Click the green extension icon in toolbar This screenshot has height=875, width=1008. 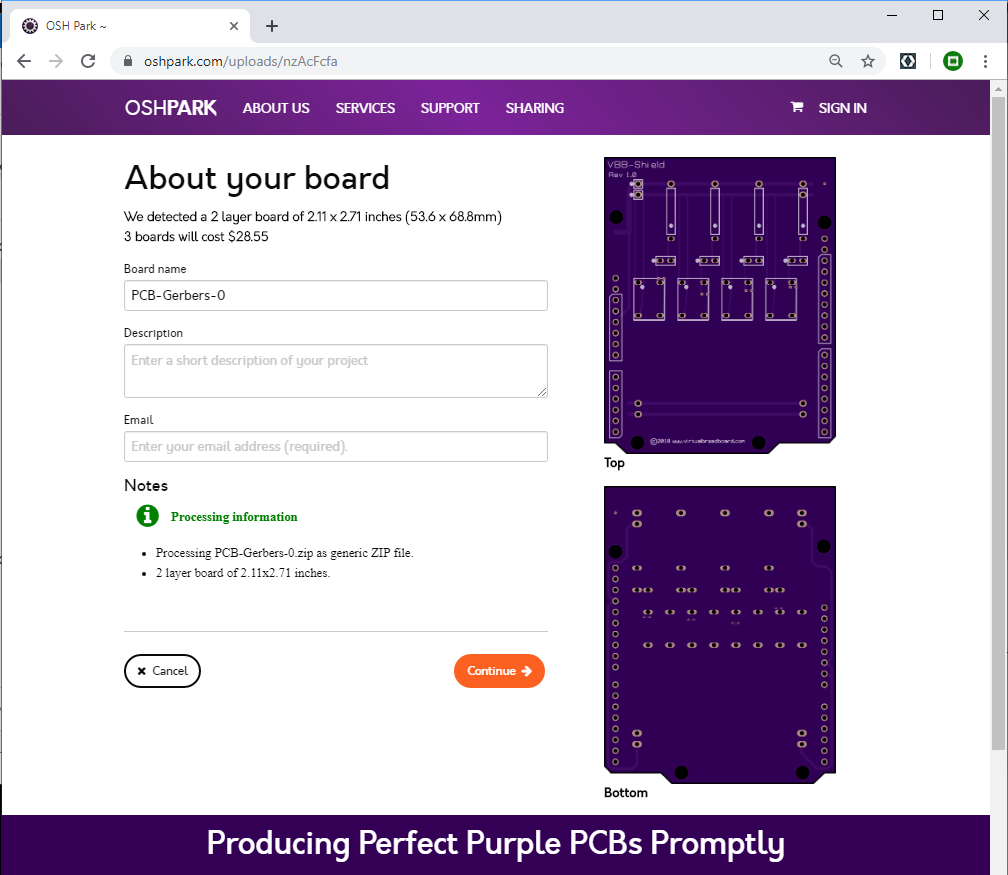(x=953, y=61)
